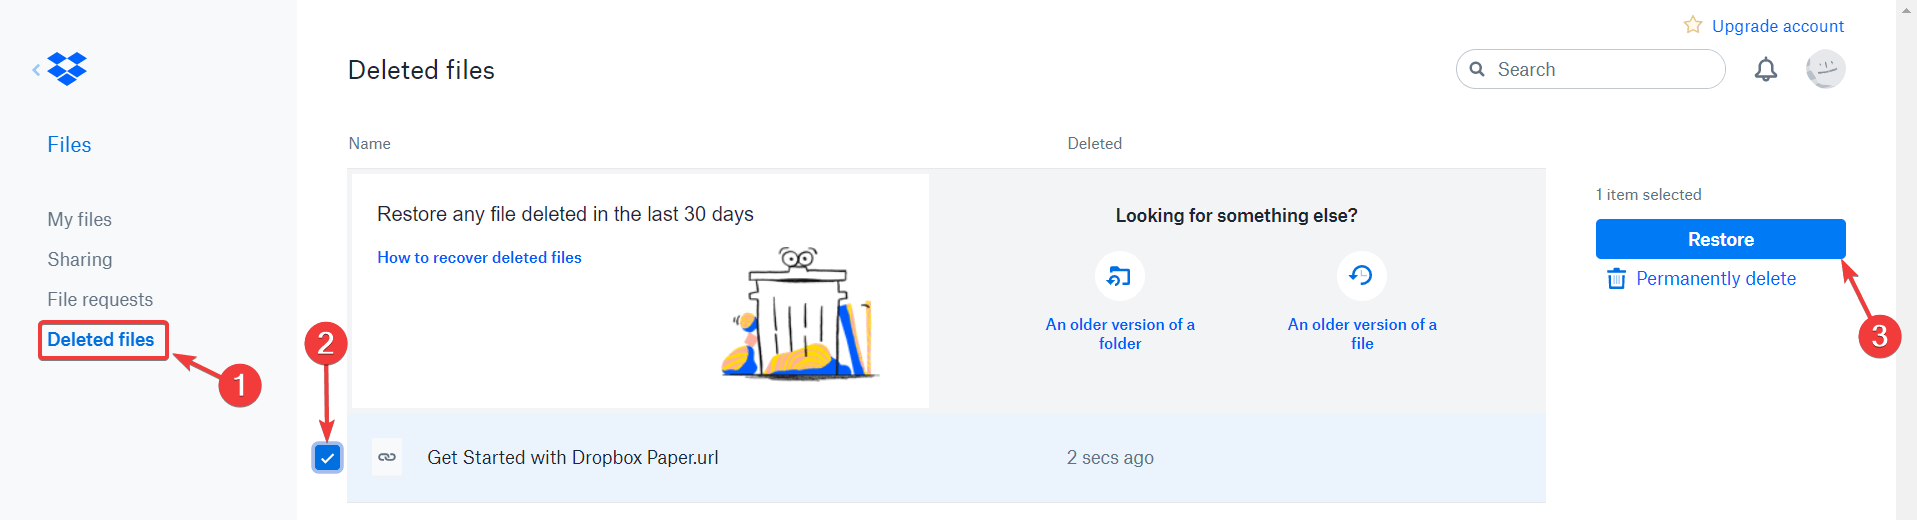
Task: Select Deleted files in the sidebar
Action: pos(101,340)
